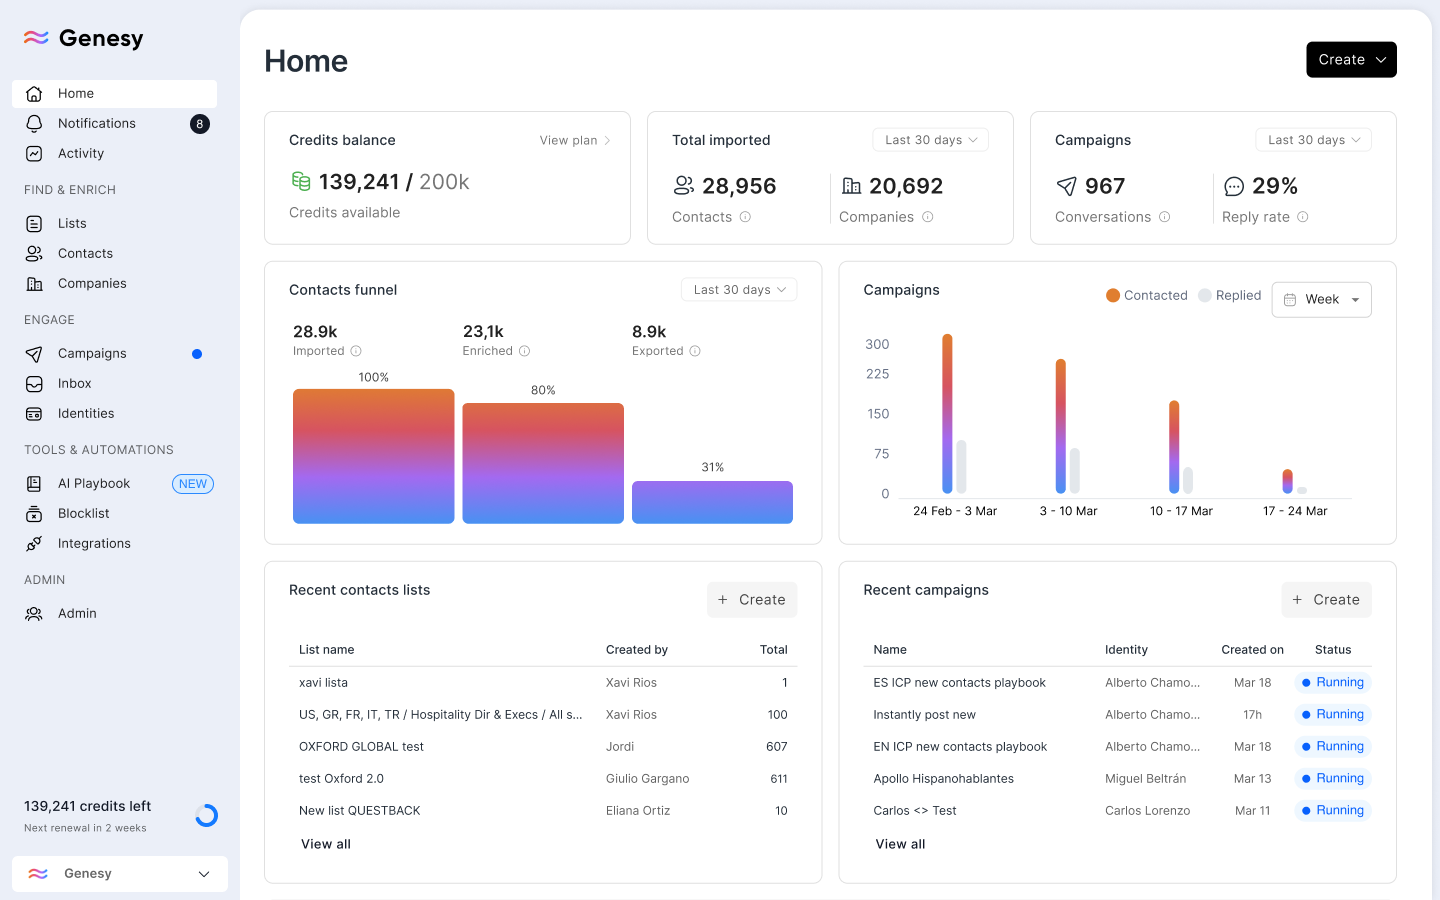Click Create button in Recent campaigns

click(x=1326, y=600)
